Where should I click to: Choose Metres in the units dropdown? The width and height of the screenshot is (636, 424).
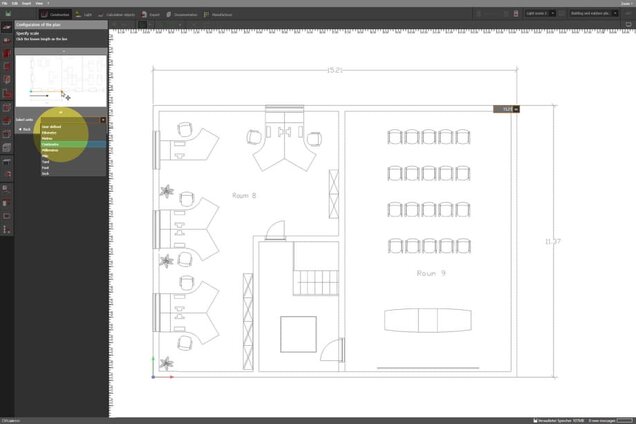coord(49,138)
